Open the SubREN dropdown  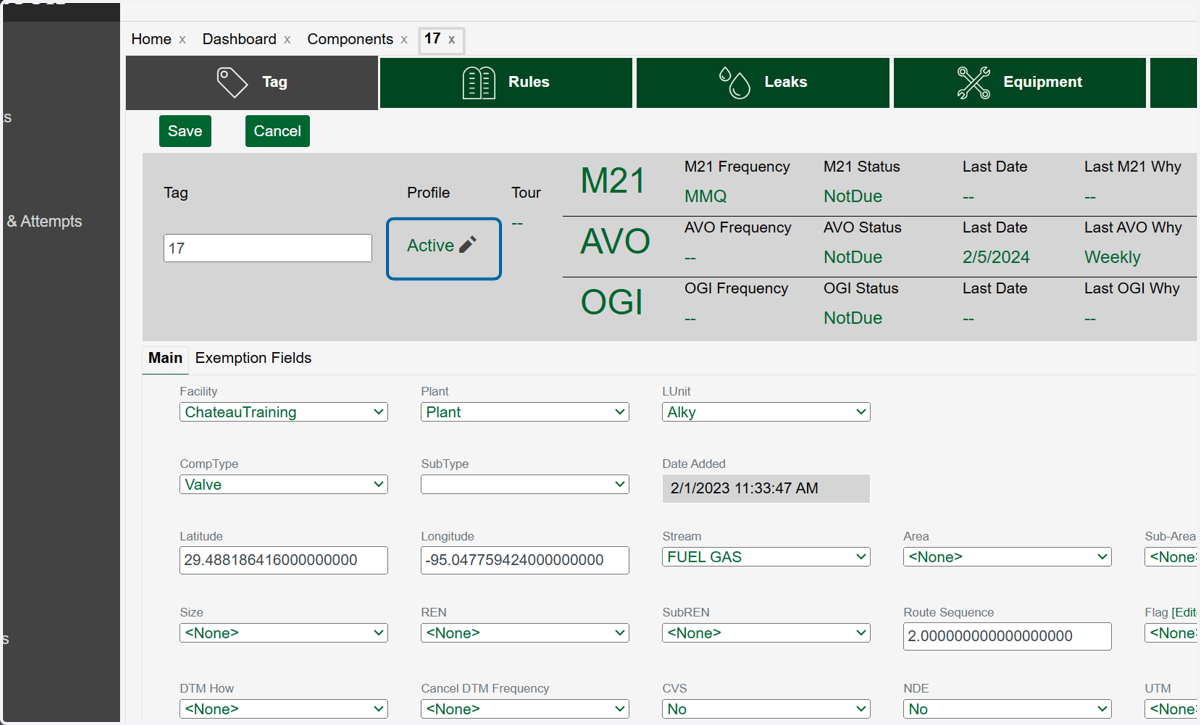pos(766,633)
